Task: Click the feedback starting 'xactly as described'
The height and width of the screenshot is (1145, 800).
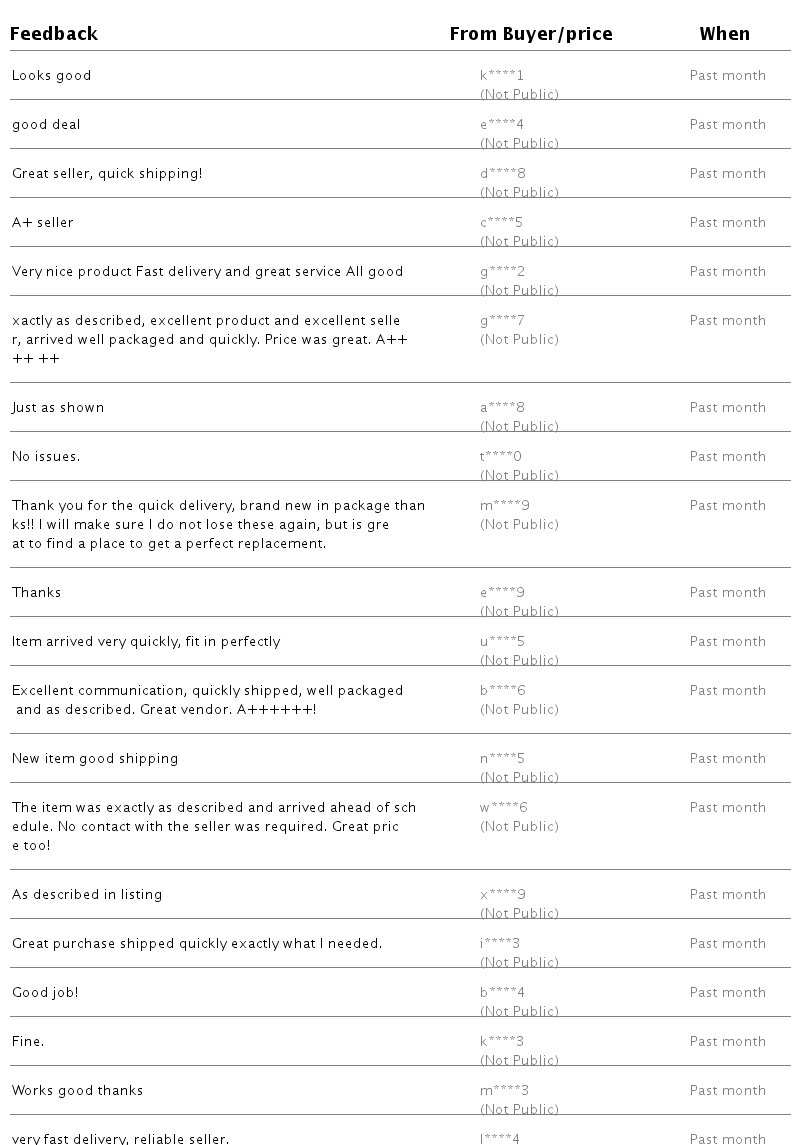Action: click(x=209, y=340)
